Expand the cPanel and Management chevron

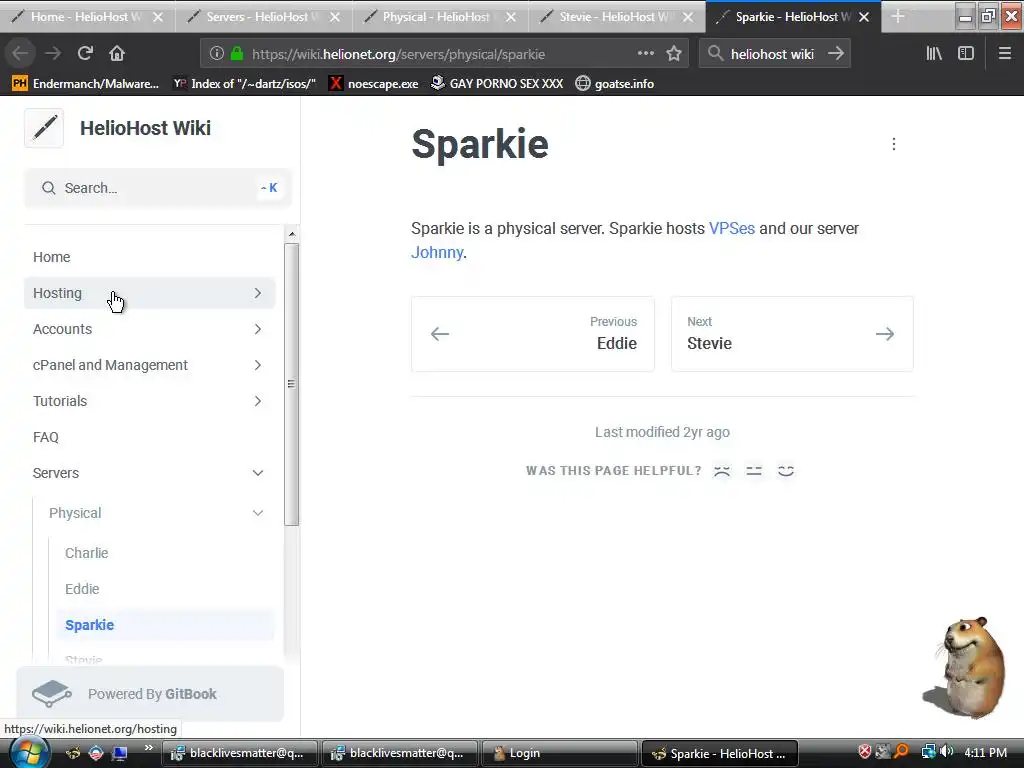coord(258,365)
